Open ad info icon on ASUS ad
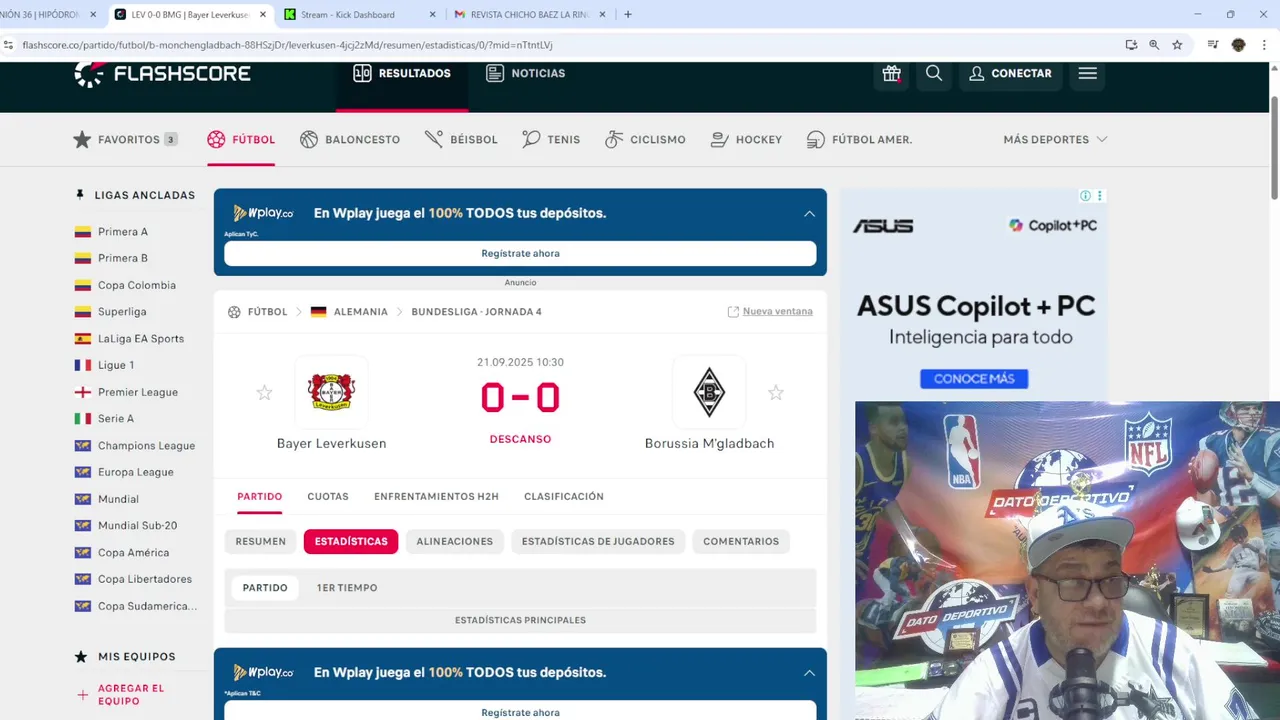Image resolution: width=1280 pixels, height=720 pixels. pos(1086,196)
